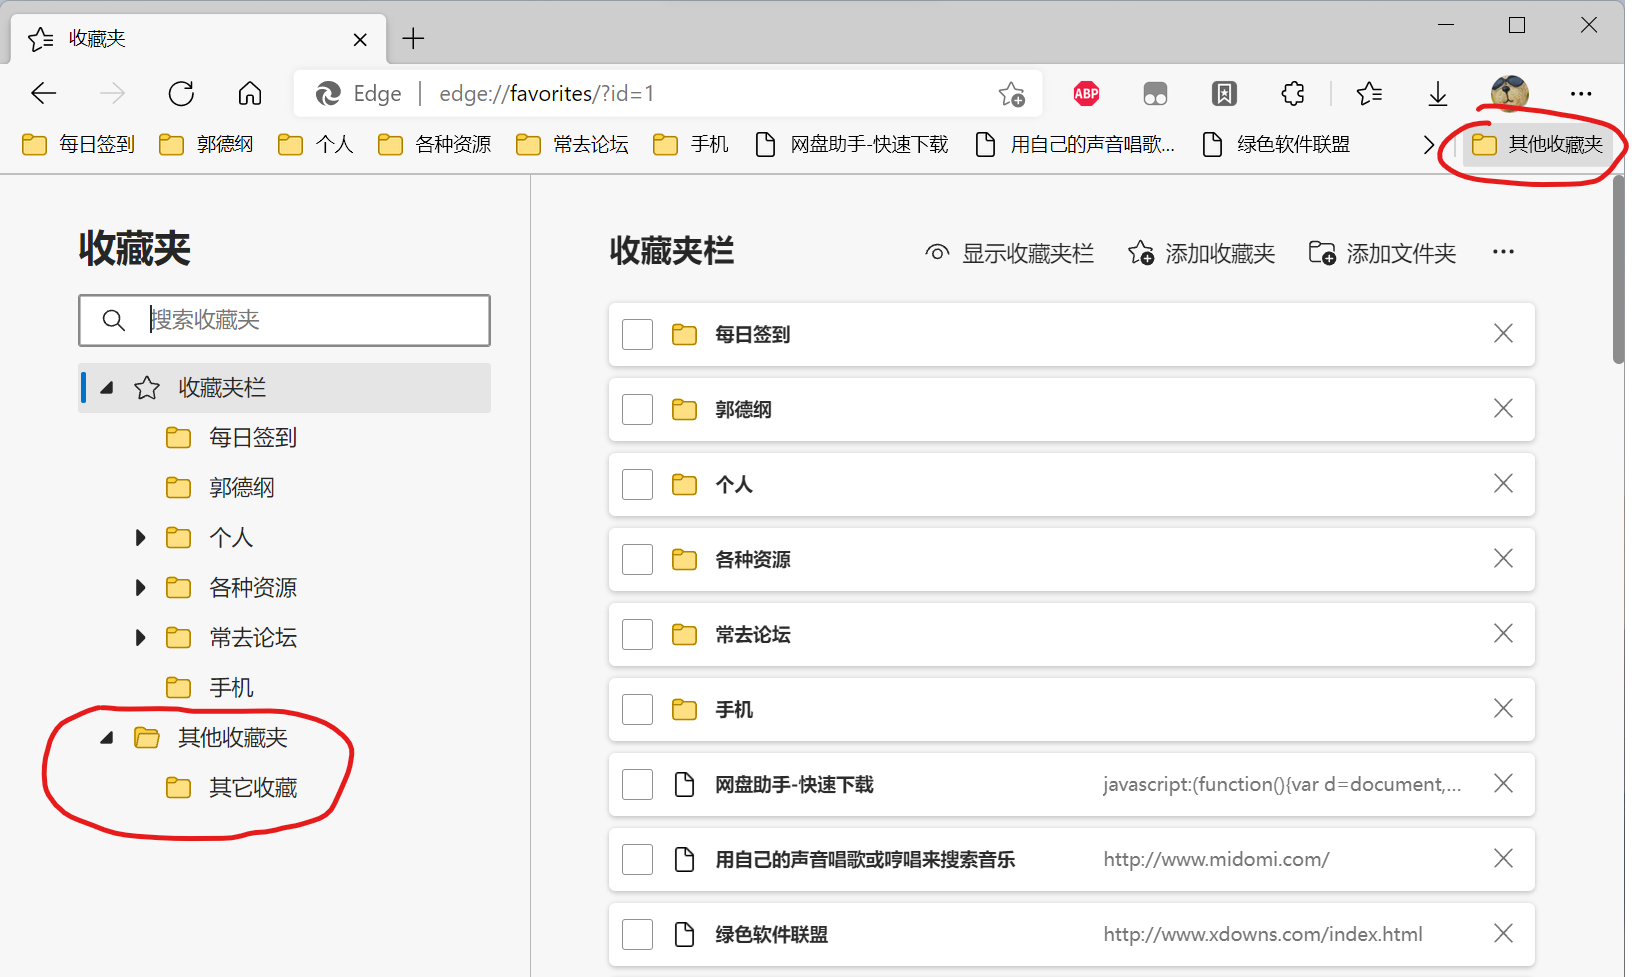Open the 其他收藏夹 folder on the favorites bar
The height and width of the screenshot is (977, 1634).
click(x=1538, y=145)
